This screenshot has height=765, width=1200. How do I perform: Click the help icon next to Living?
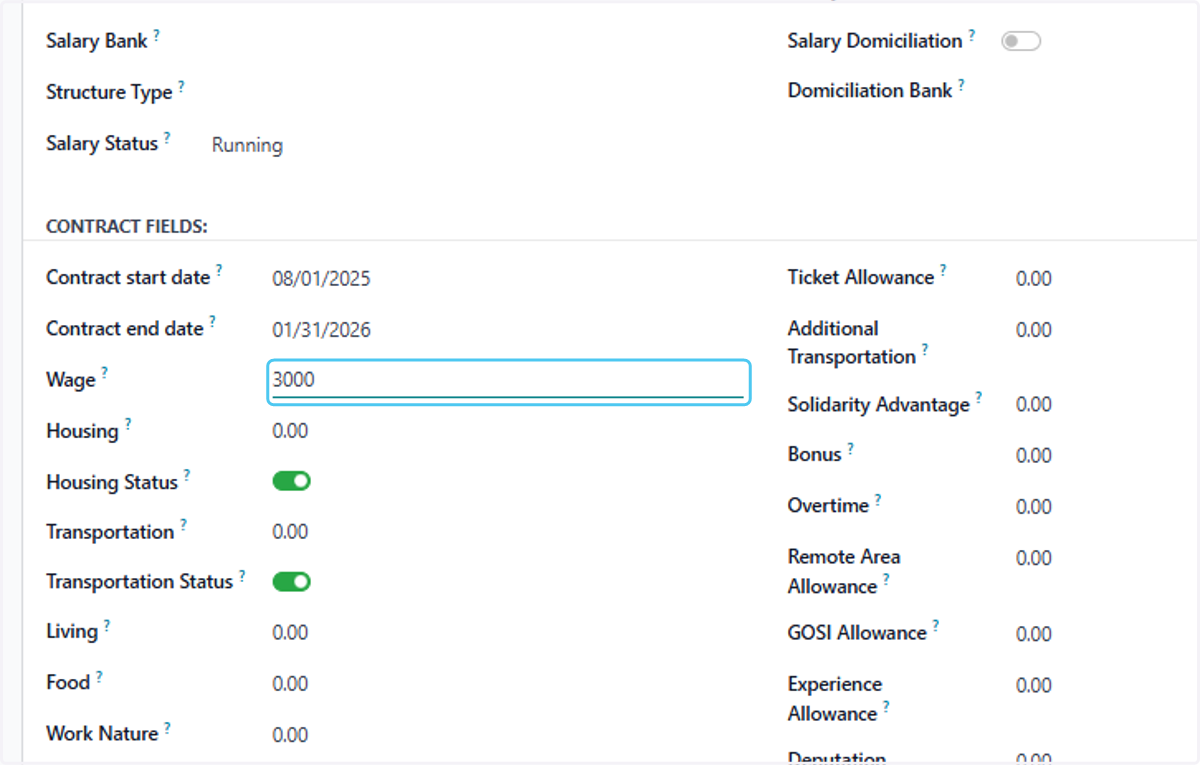point(107,626)
